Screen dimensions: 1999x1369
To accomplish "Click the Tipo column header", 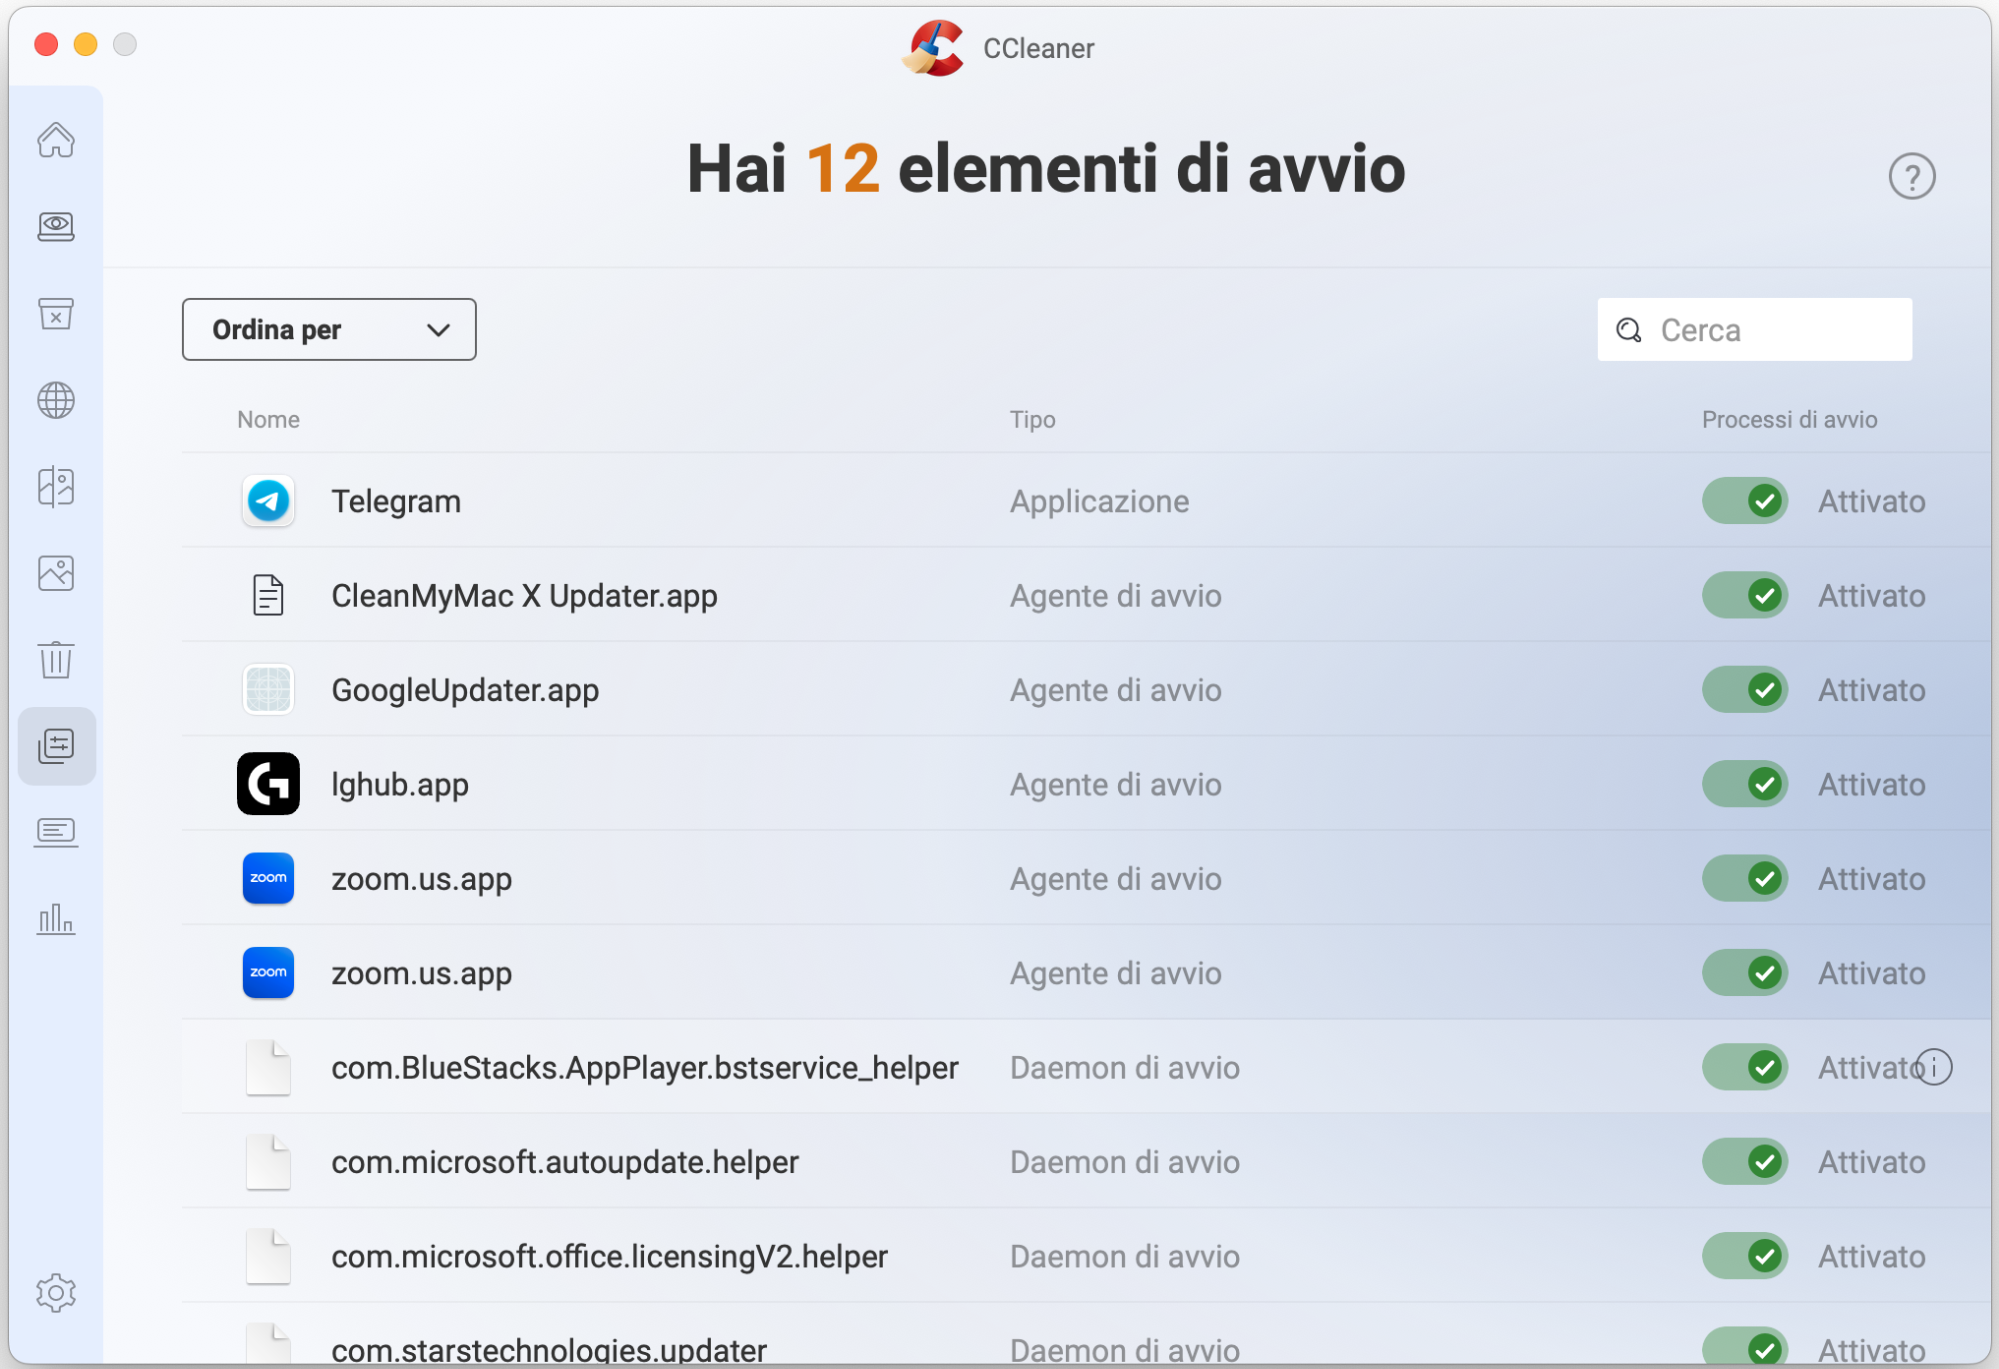I will [x=1032, y=420].
